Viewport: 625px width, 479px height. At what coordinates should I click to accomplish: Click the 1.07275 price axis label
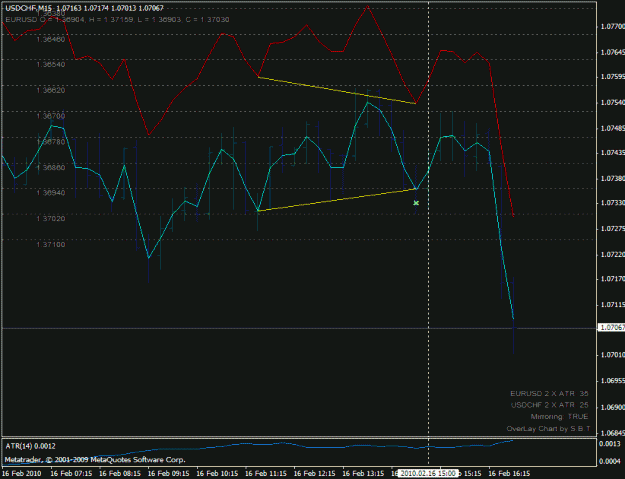point(612,229)
